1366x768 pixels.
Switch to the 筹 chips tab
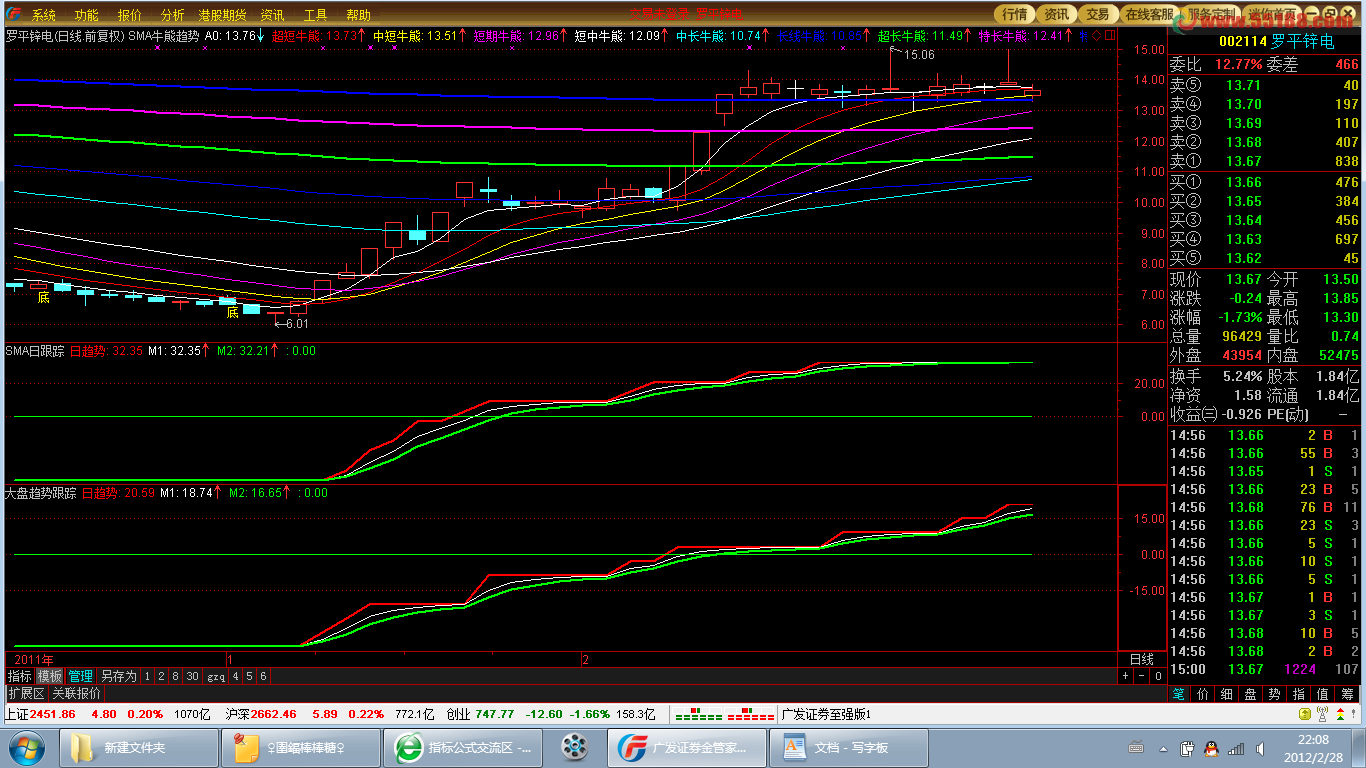pos(1348,693)
